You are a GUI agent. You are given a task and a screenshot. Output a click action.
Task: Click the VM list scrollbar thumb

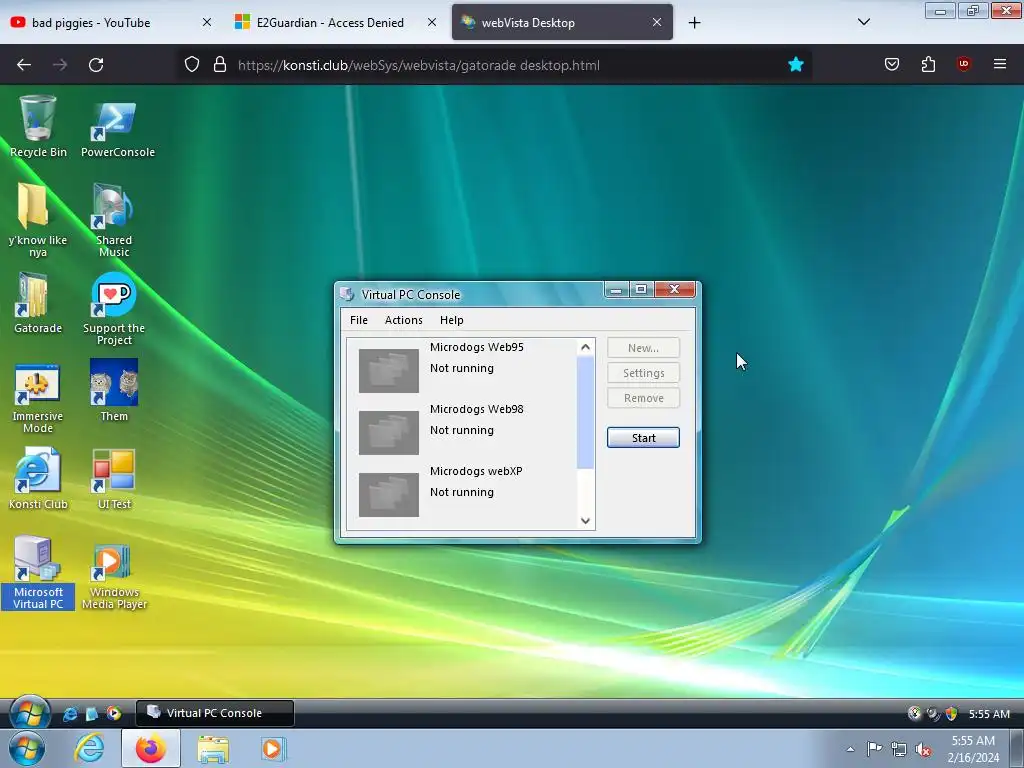pyautogui.click(x=585, y=413)
